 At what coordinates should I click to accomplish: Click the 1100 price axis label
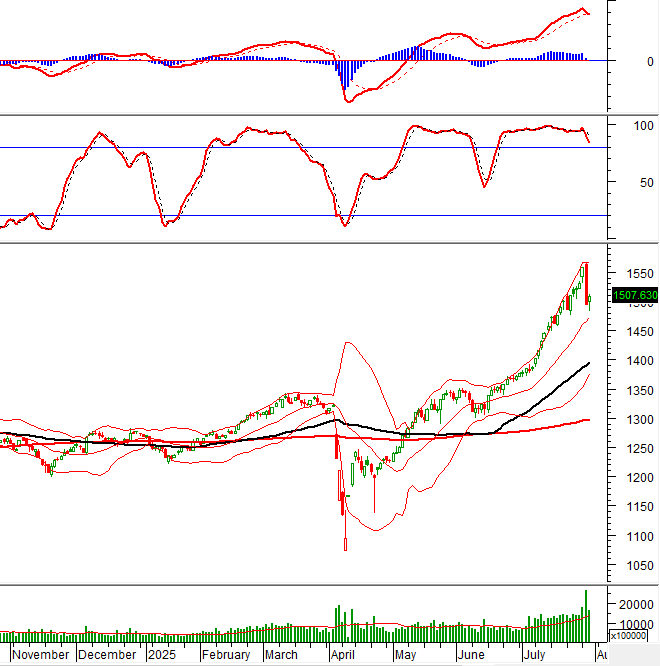coord(640,537)
